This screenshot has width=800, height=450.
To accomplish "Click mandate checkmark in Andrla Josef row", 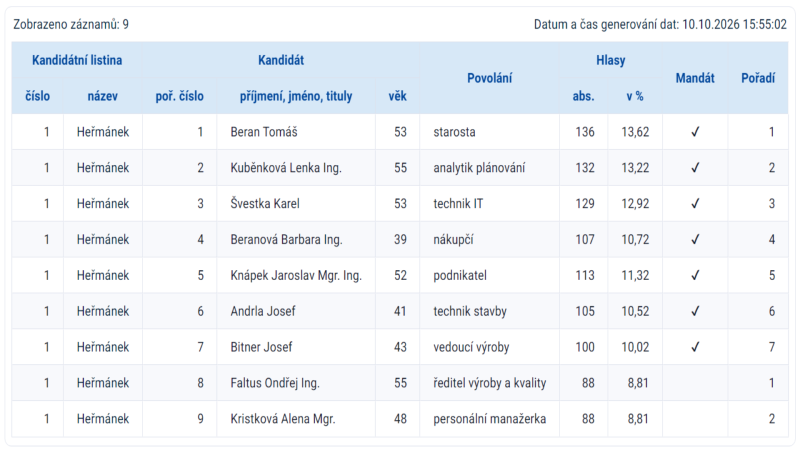I will 695,311.
